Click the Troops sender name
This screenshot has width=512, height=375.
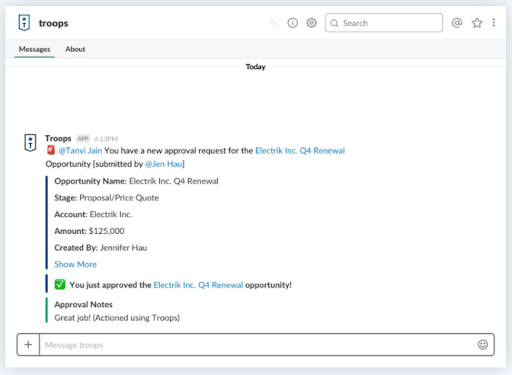[x=58, y=138]
